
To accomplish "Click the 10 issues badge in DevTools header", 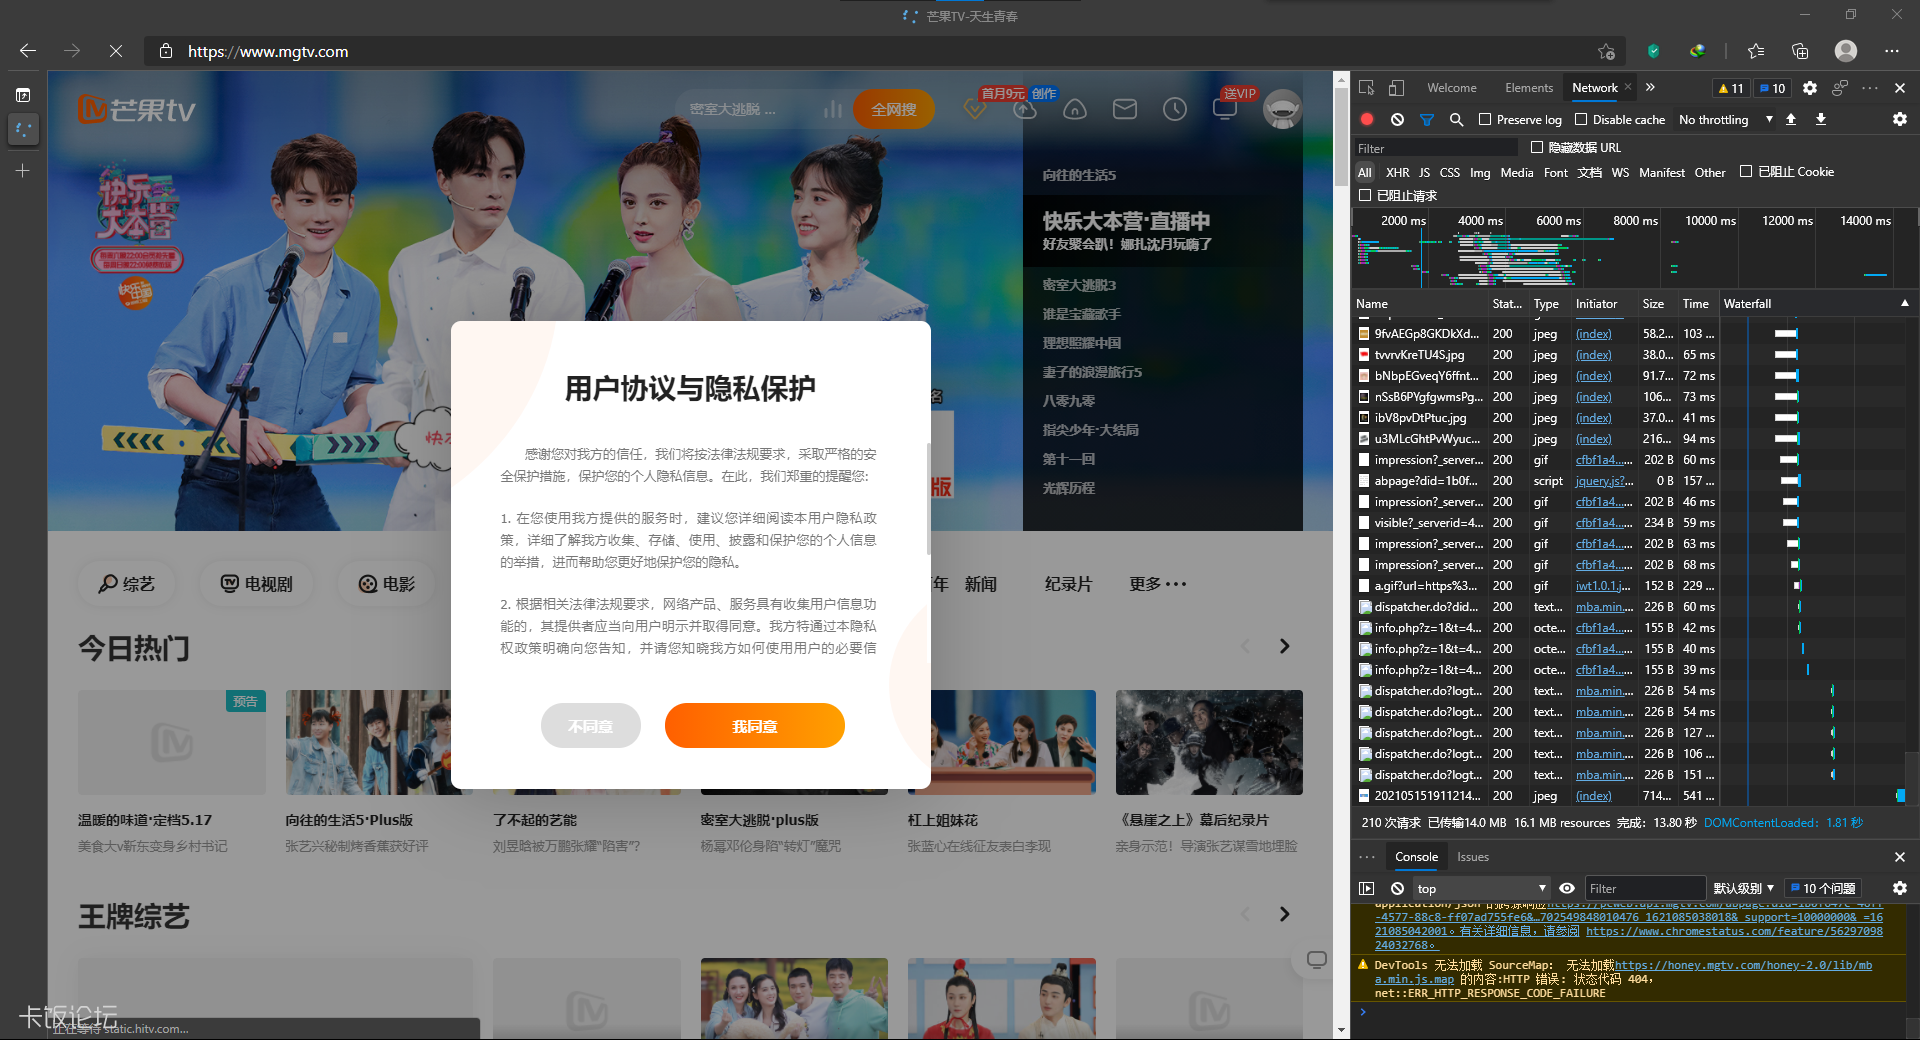I will click(x=1772, y=88).
